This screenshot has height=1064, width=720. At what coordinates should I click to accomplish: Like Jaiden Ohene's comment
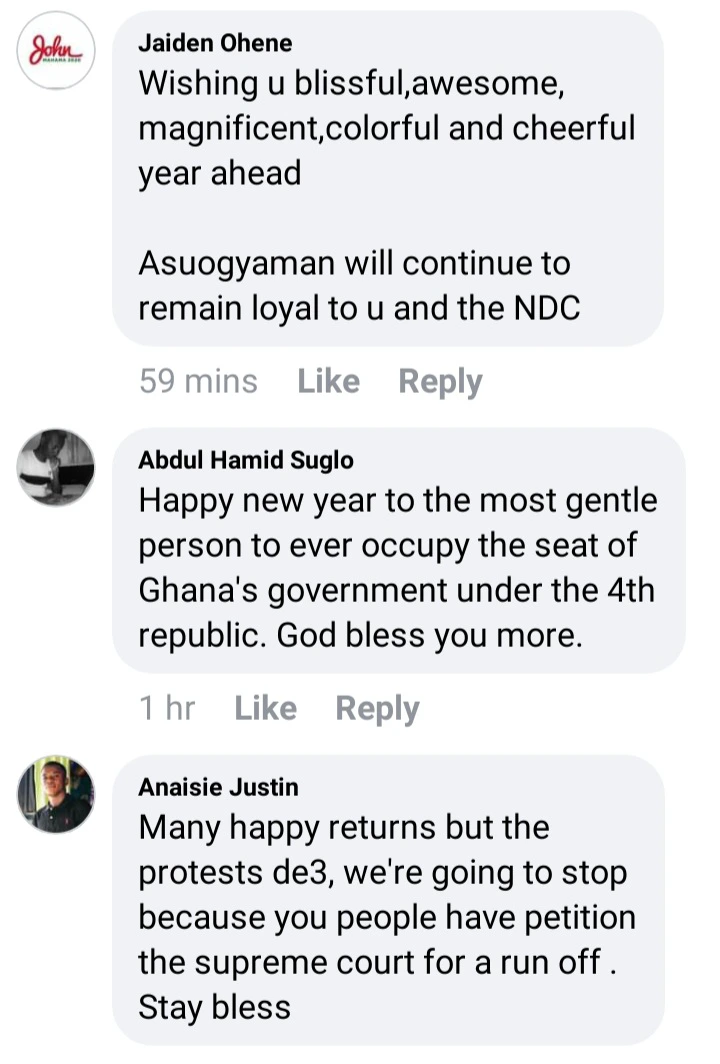click(x=328, y=381)
